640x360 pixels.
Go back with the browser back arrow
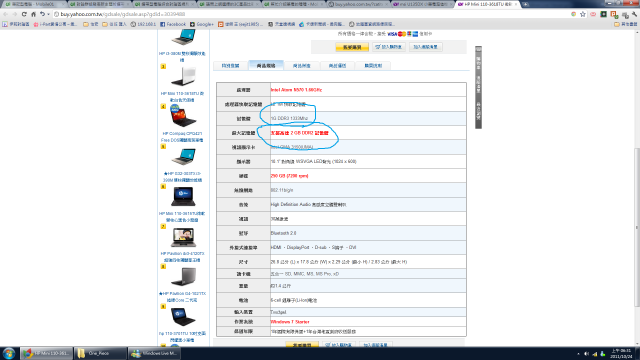5,14
